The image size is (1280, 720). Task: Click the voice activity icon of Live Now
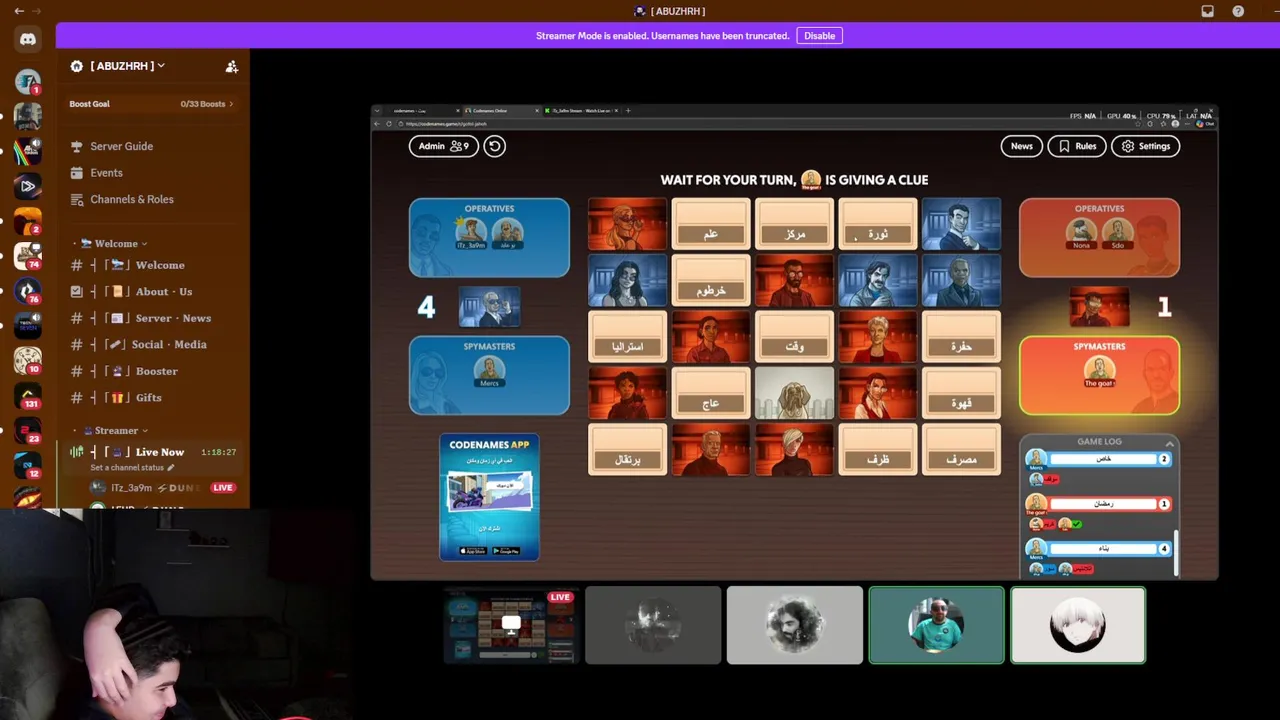tap(77, 452)
